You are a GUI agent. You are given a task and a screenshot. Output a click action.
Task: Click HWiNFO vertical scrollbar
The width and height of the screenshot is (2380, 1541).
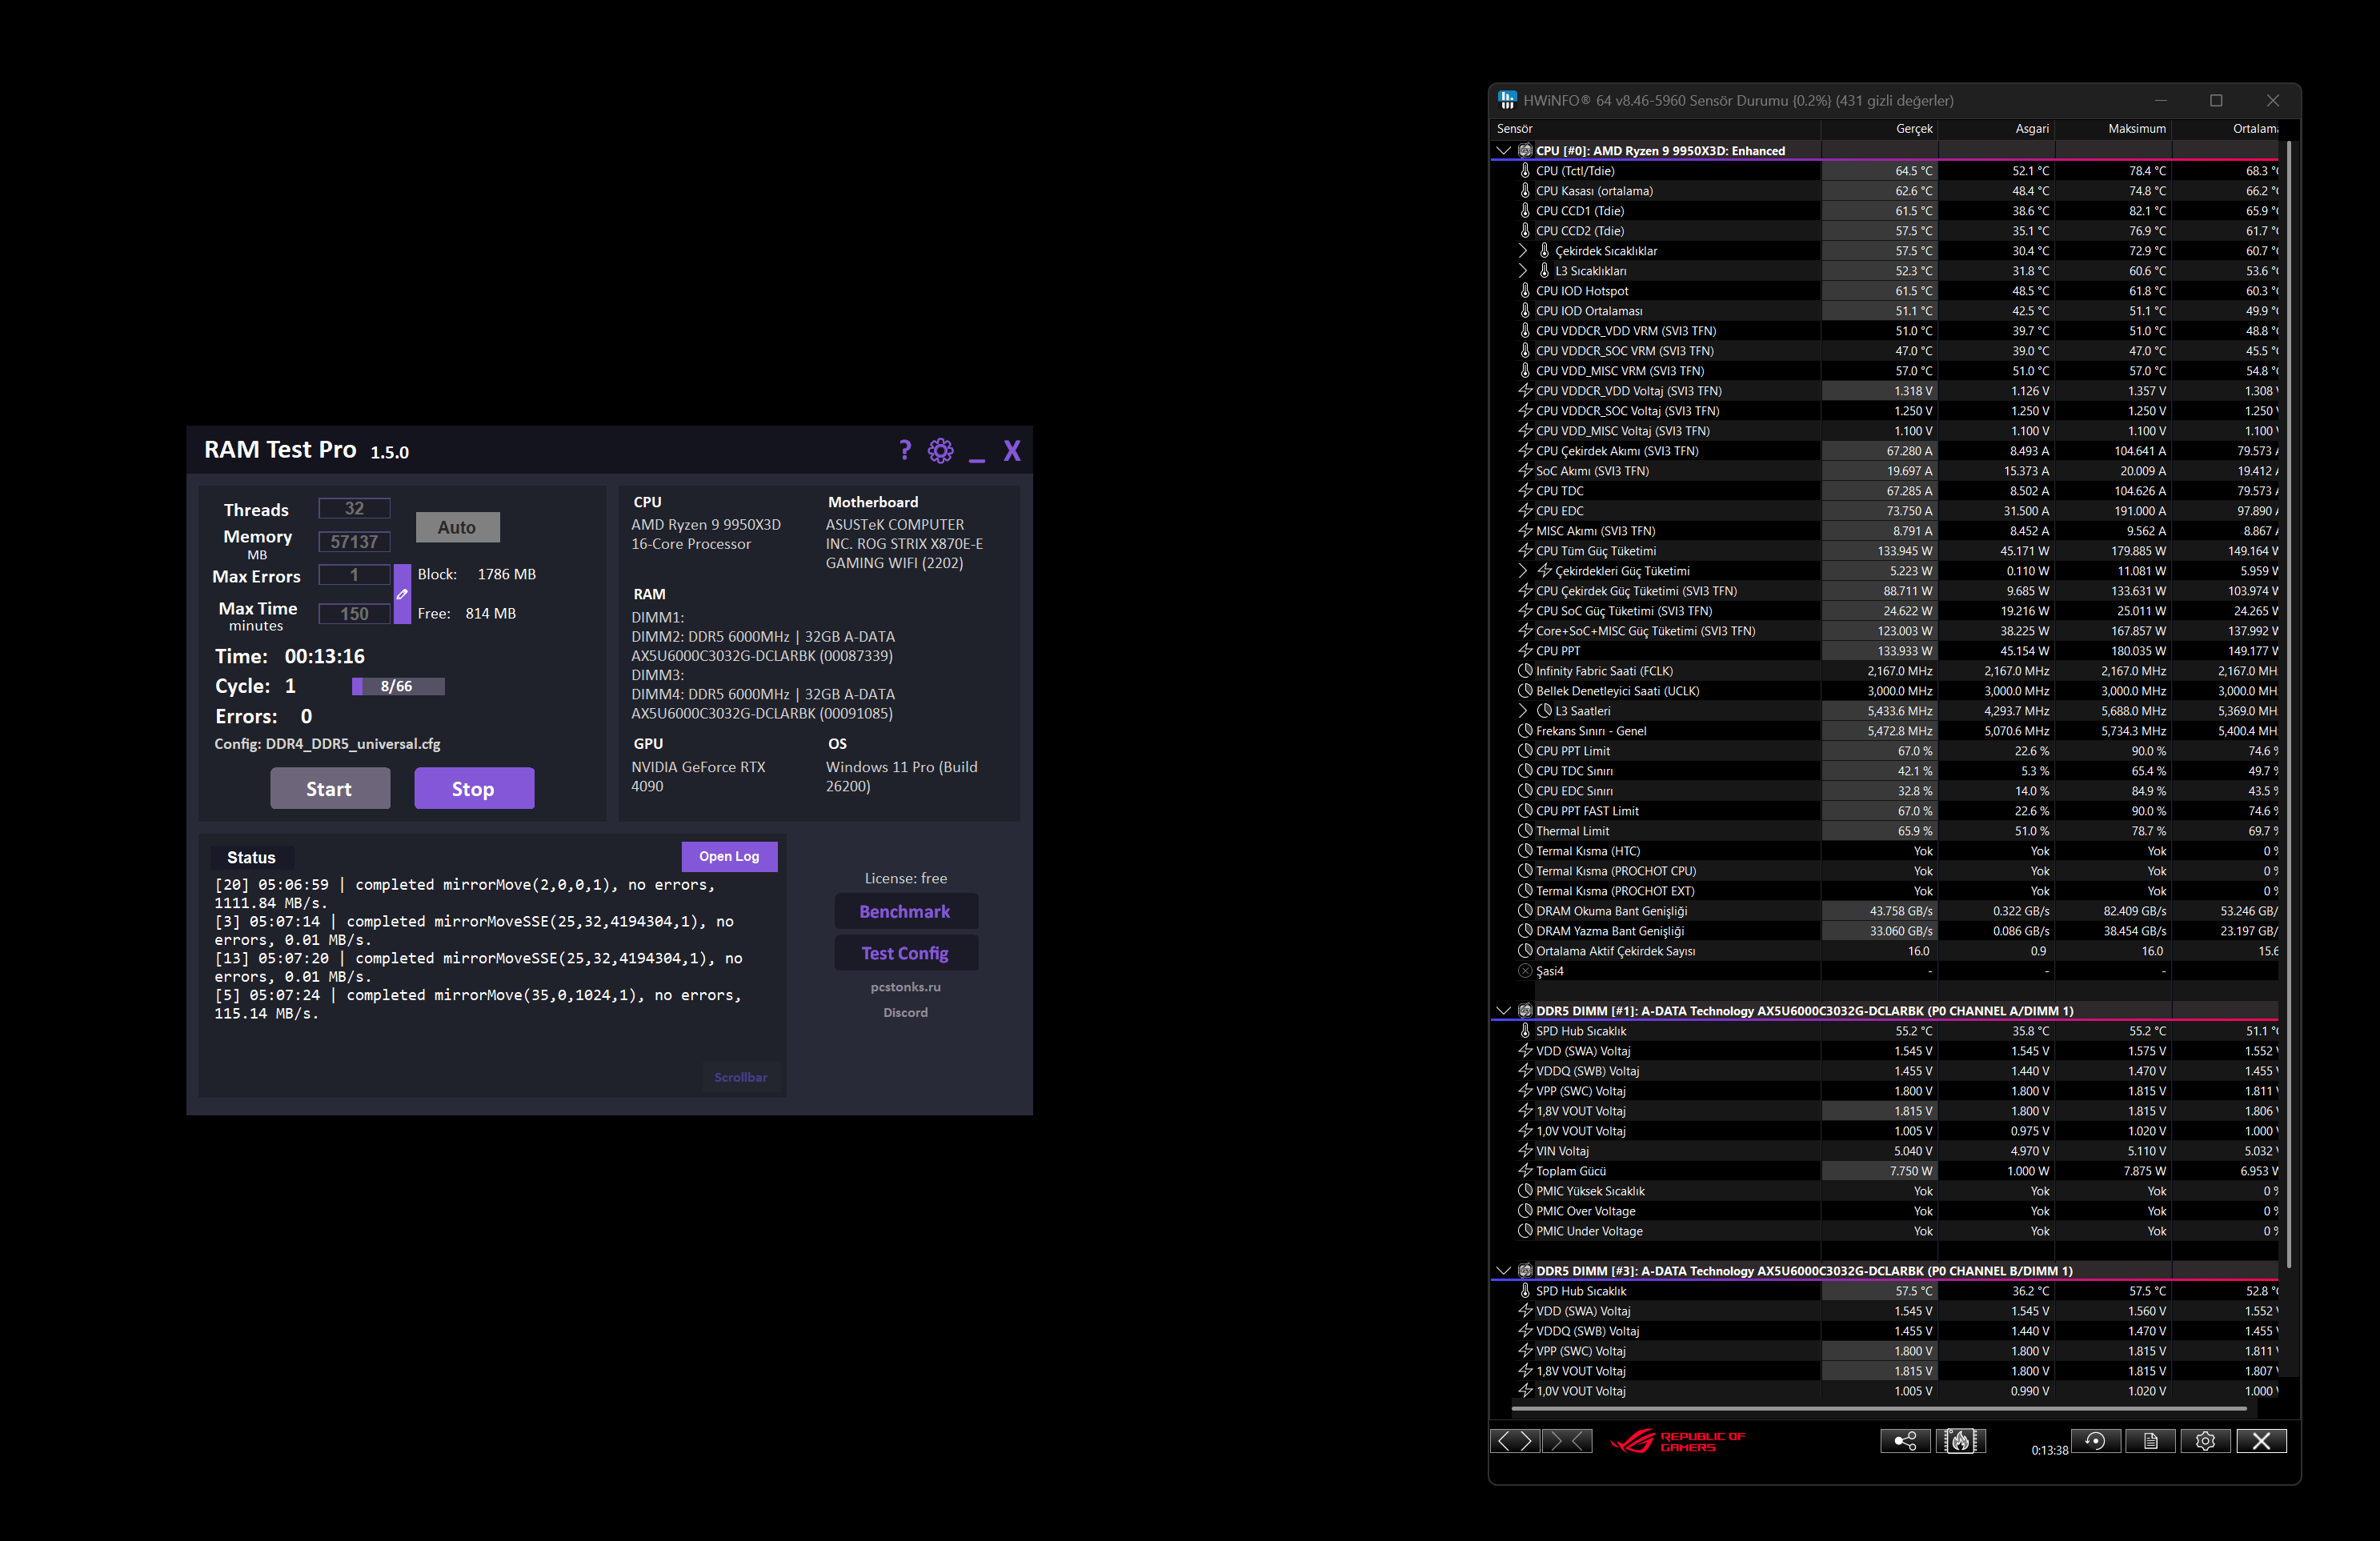(x=2288, y=706)
